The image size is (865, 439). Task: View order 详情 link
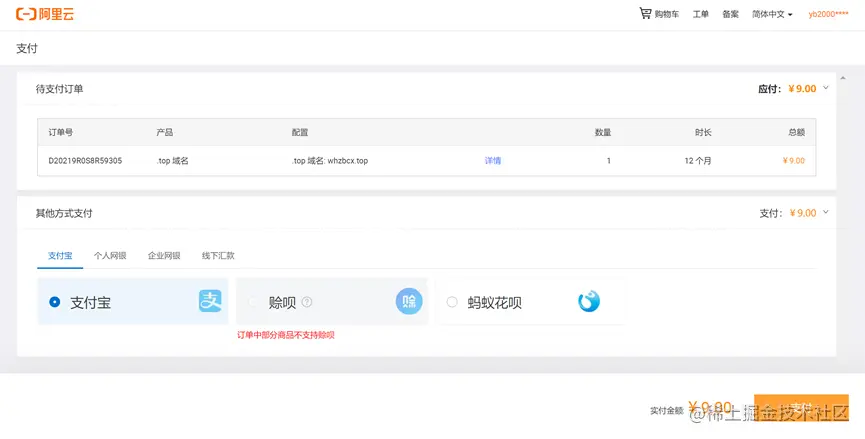coord(493,161)
